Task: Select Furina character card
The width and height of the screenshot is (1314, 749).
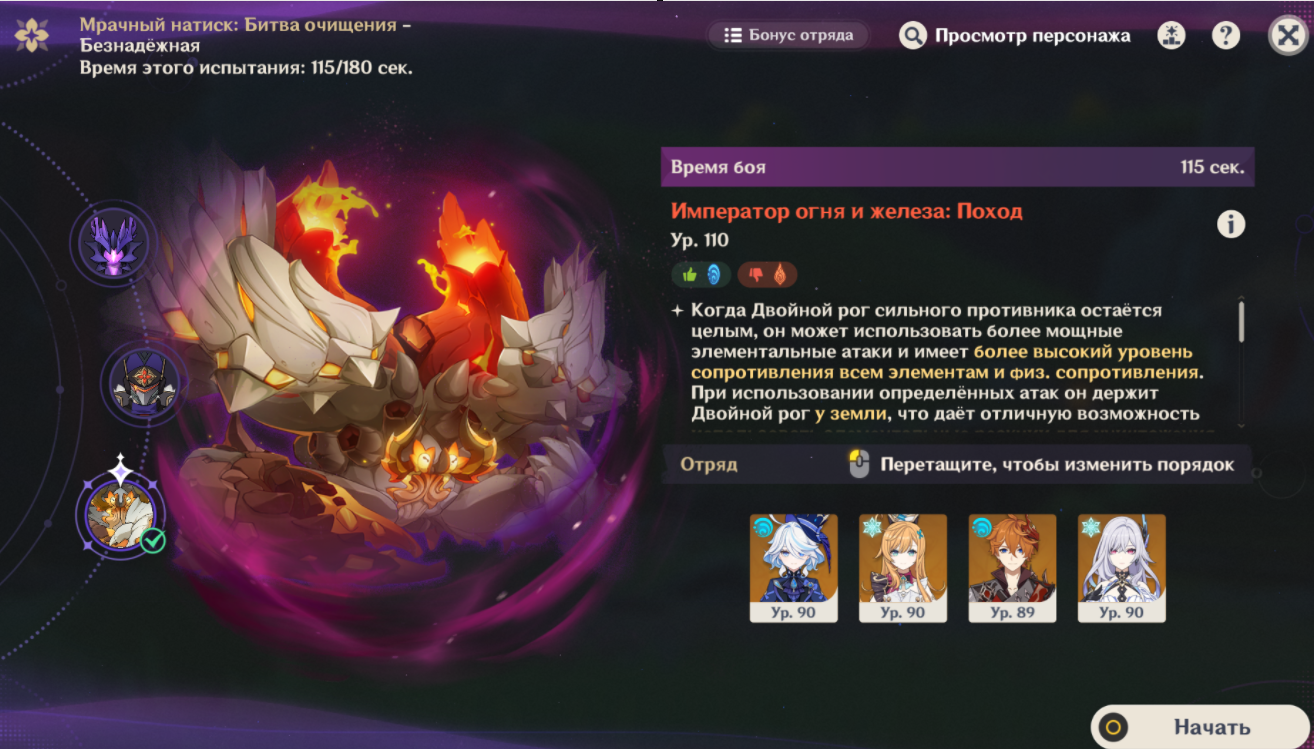Action: (x=794, y=568)
